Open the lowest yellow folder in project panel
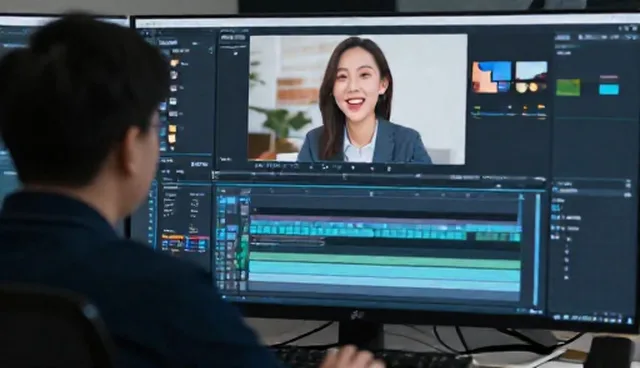The image size is (640, 368). coord(172,138)
